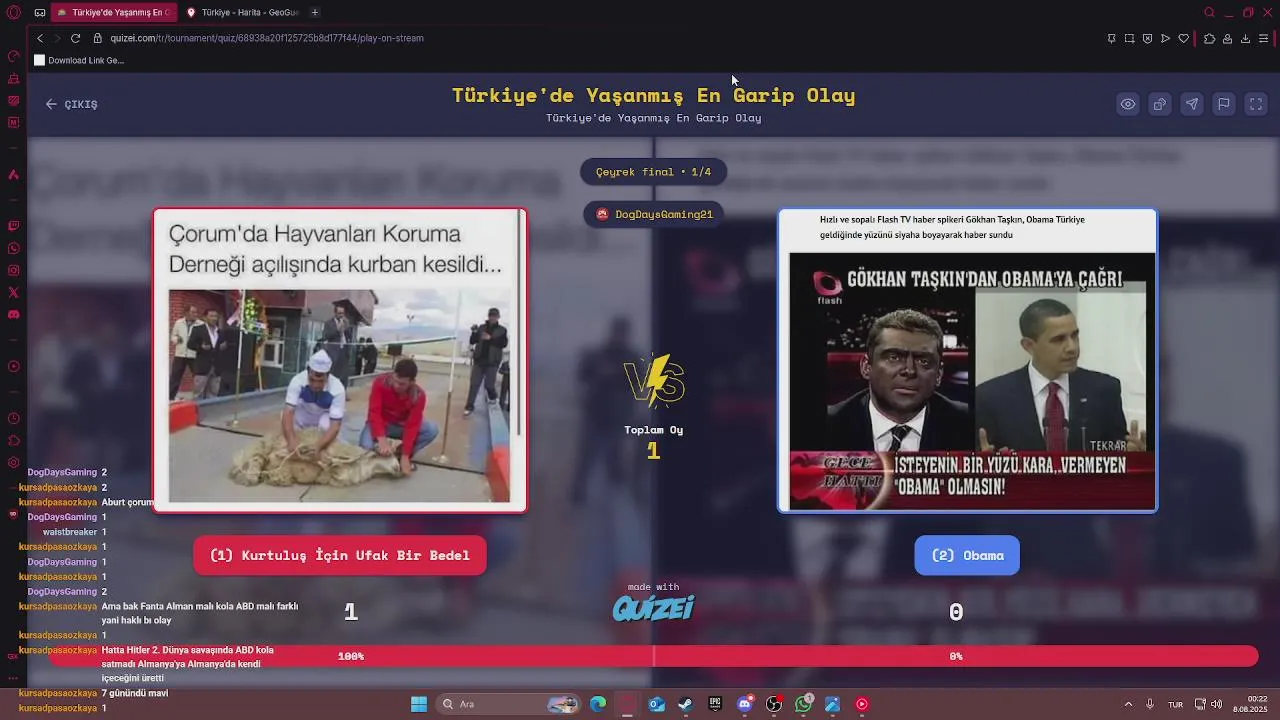Screen dimensions: 1280x720
Task: Open the Download Link Ge... bookmark
Action: coord(79,60)
